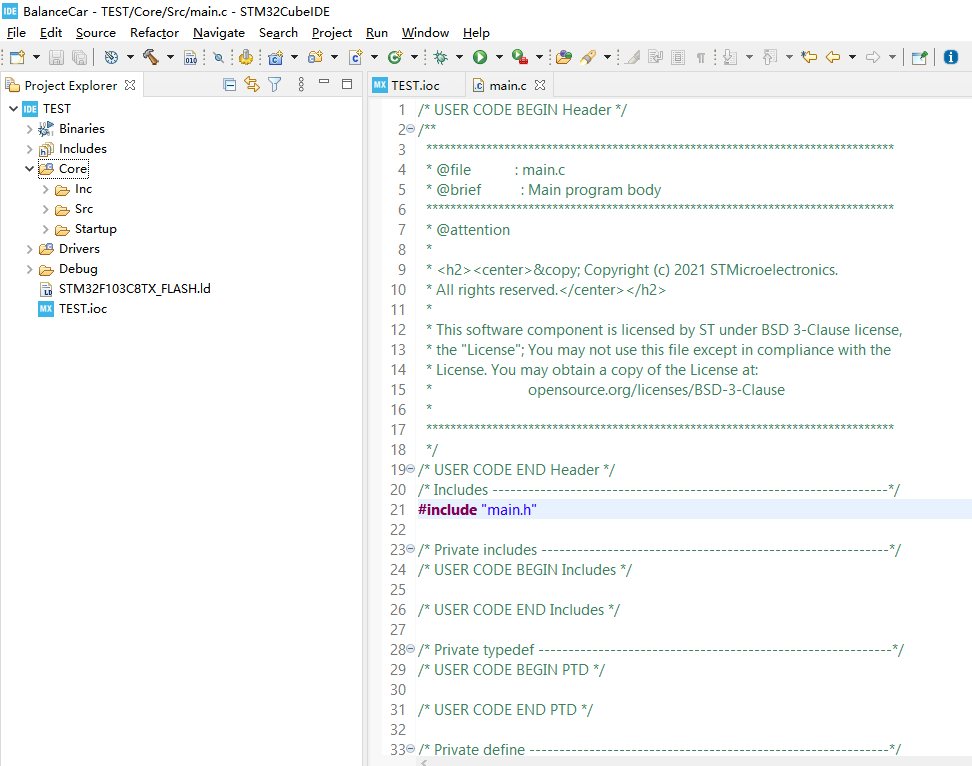972x766 pixels.
Task: Toggle Link with Editor in Project Explorer
Action: click(252, 85)
